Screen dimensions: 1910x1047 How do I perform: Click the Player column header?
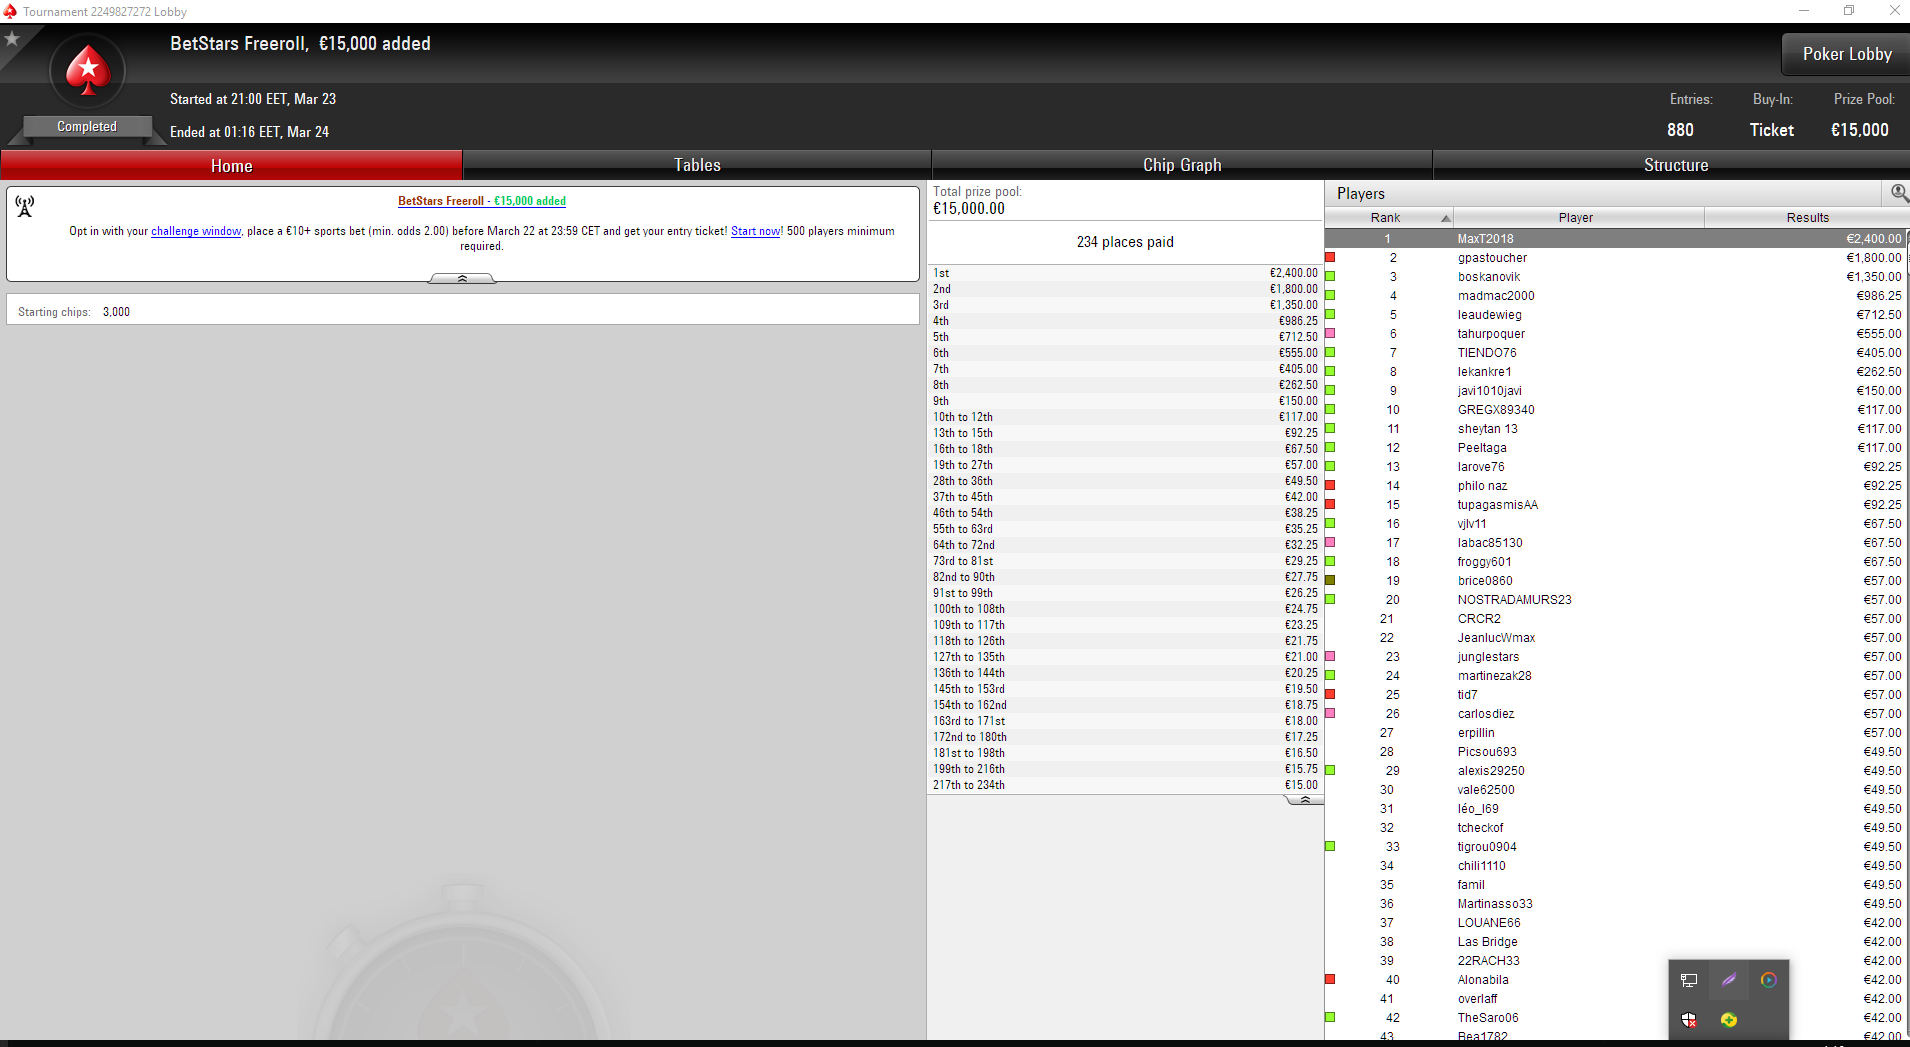click(x=1578, y=218)
